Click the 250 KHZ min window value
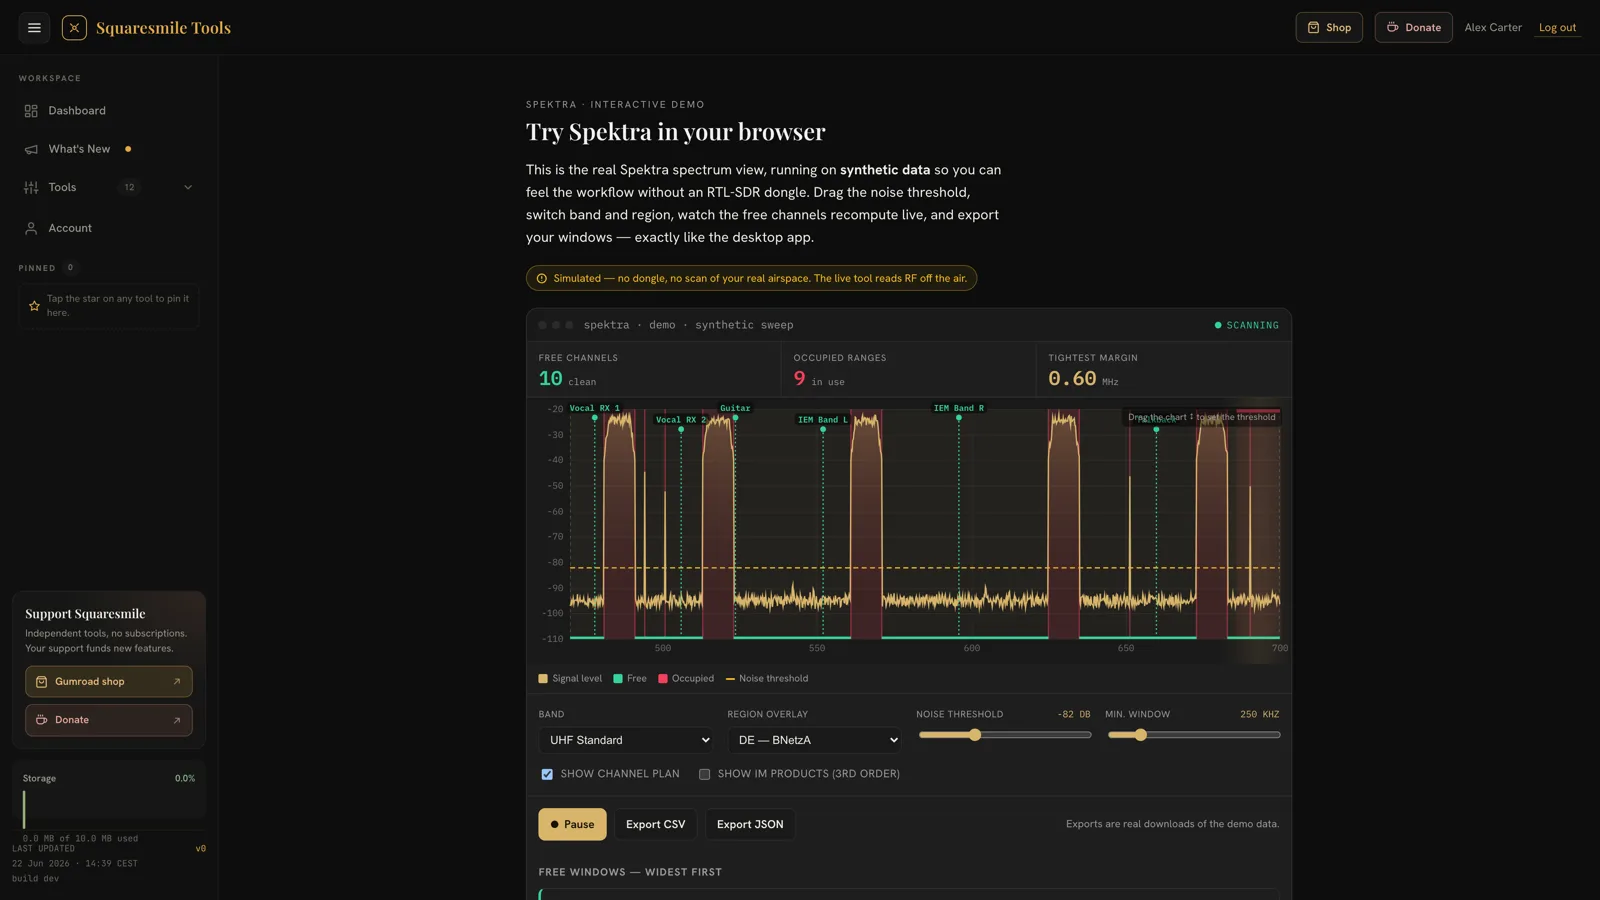Screen dimensions: 1600x900 tap(1260, 714)
